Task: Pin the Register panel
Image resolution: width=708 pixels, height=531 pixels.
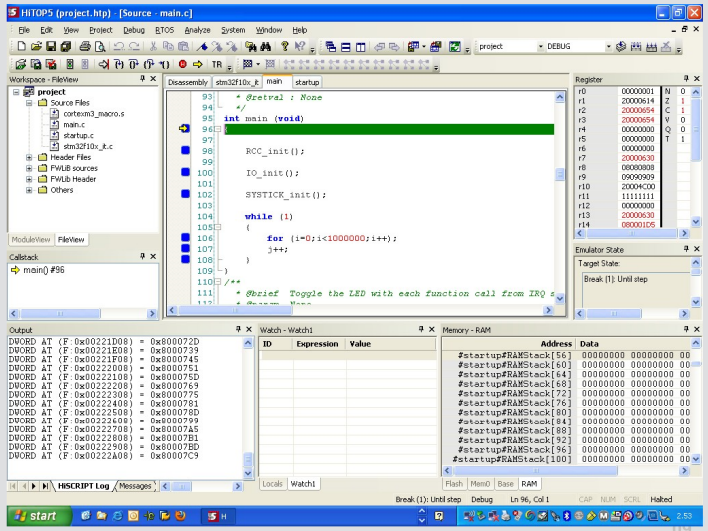Action: tap(686, 79)
